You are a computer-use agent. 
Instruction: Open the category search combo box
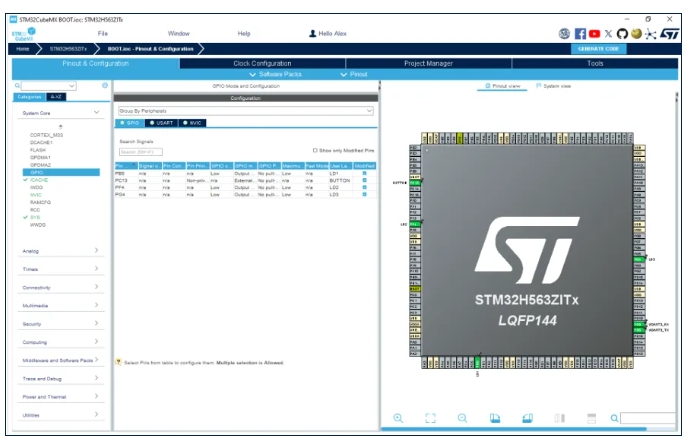[x=48, y=86]
